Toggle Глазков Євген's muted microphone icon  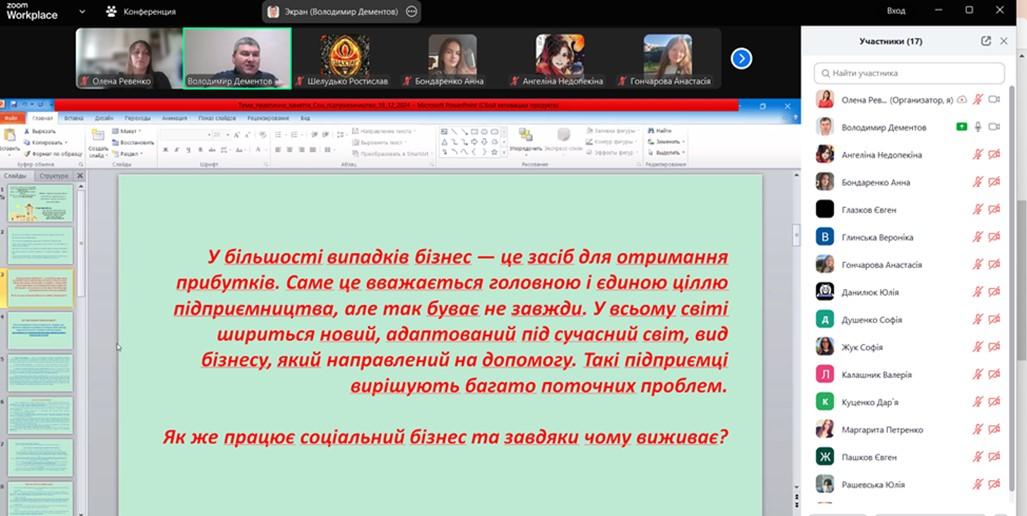point(977,210)
